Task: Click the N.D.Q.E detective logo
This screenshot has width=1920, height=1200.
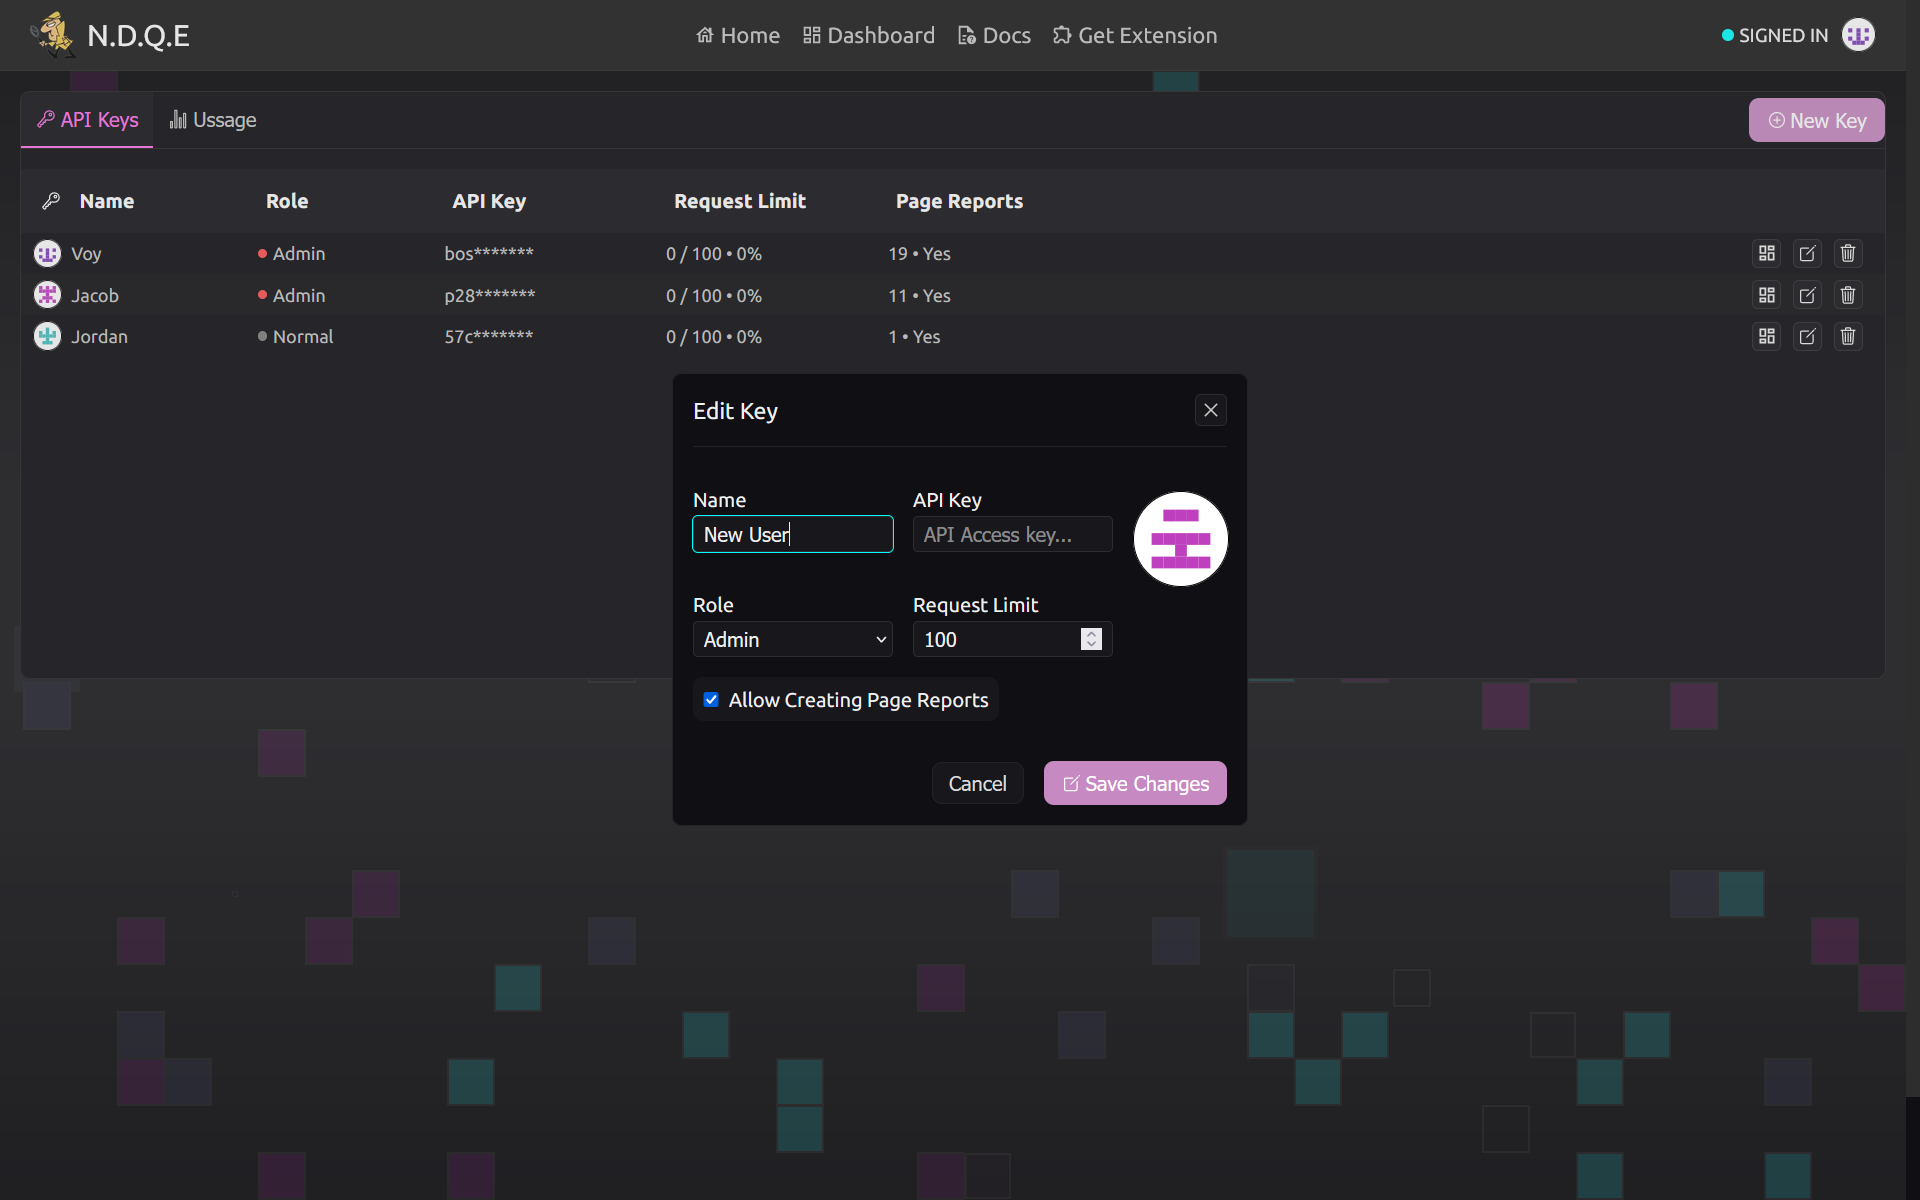Action: tap(53, 35)
